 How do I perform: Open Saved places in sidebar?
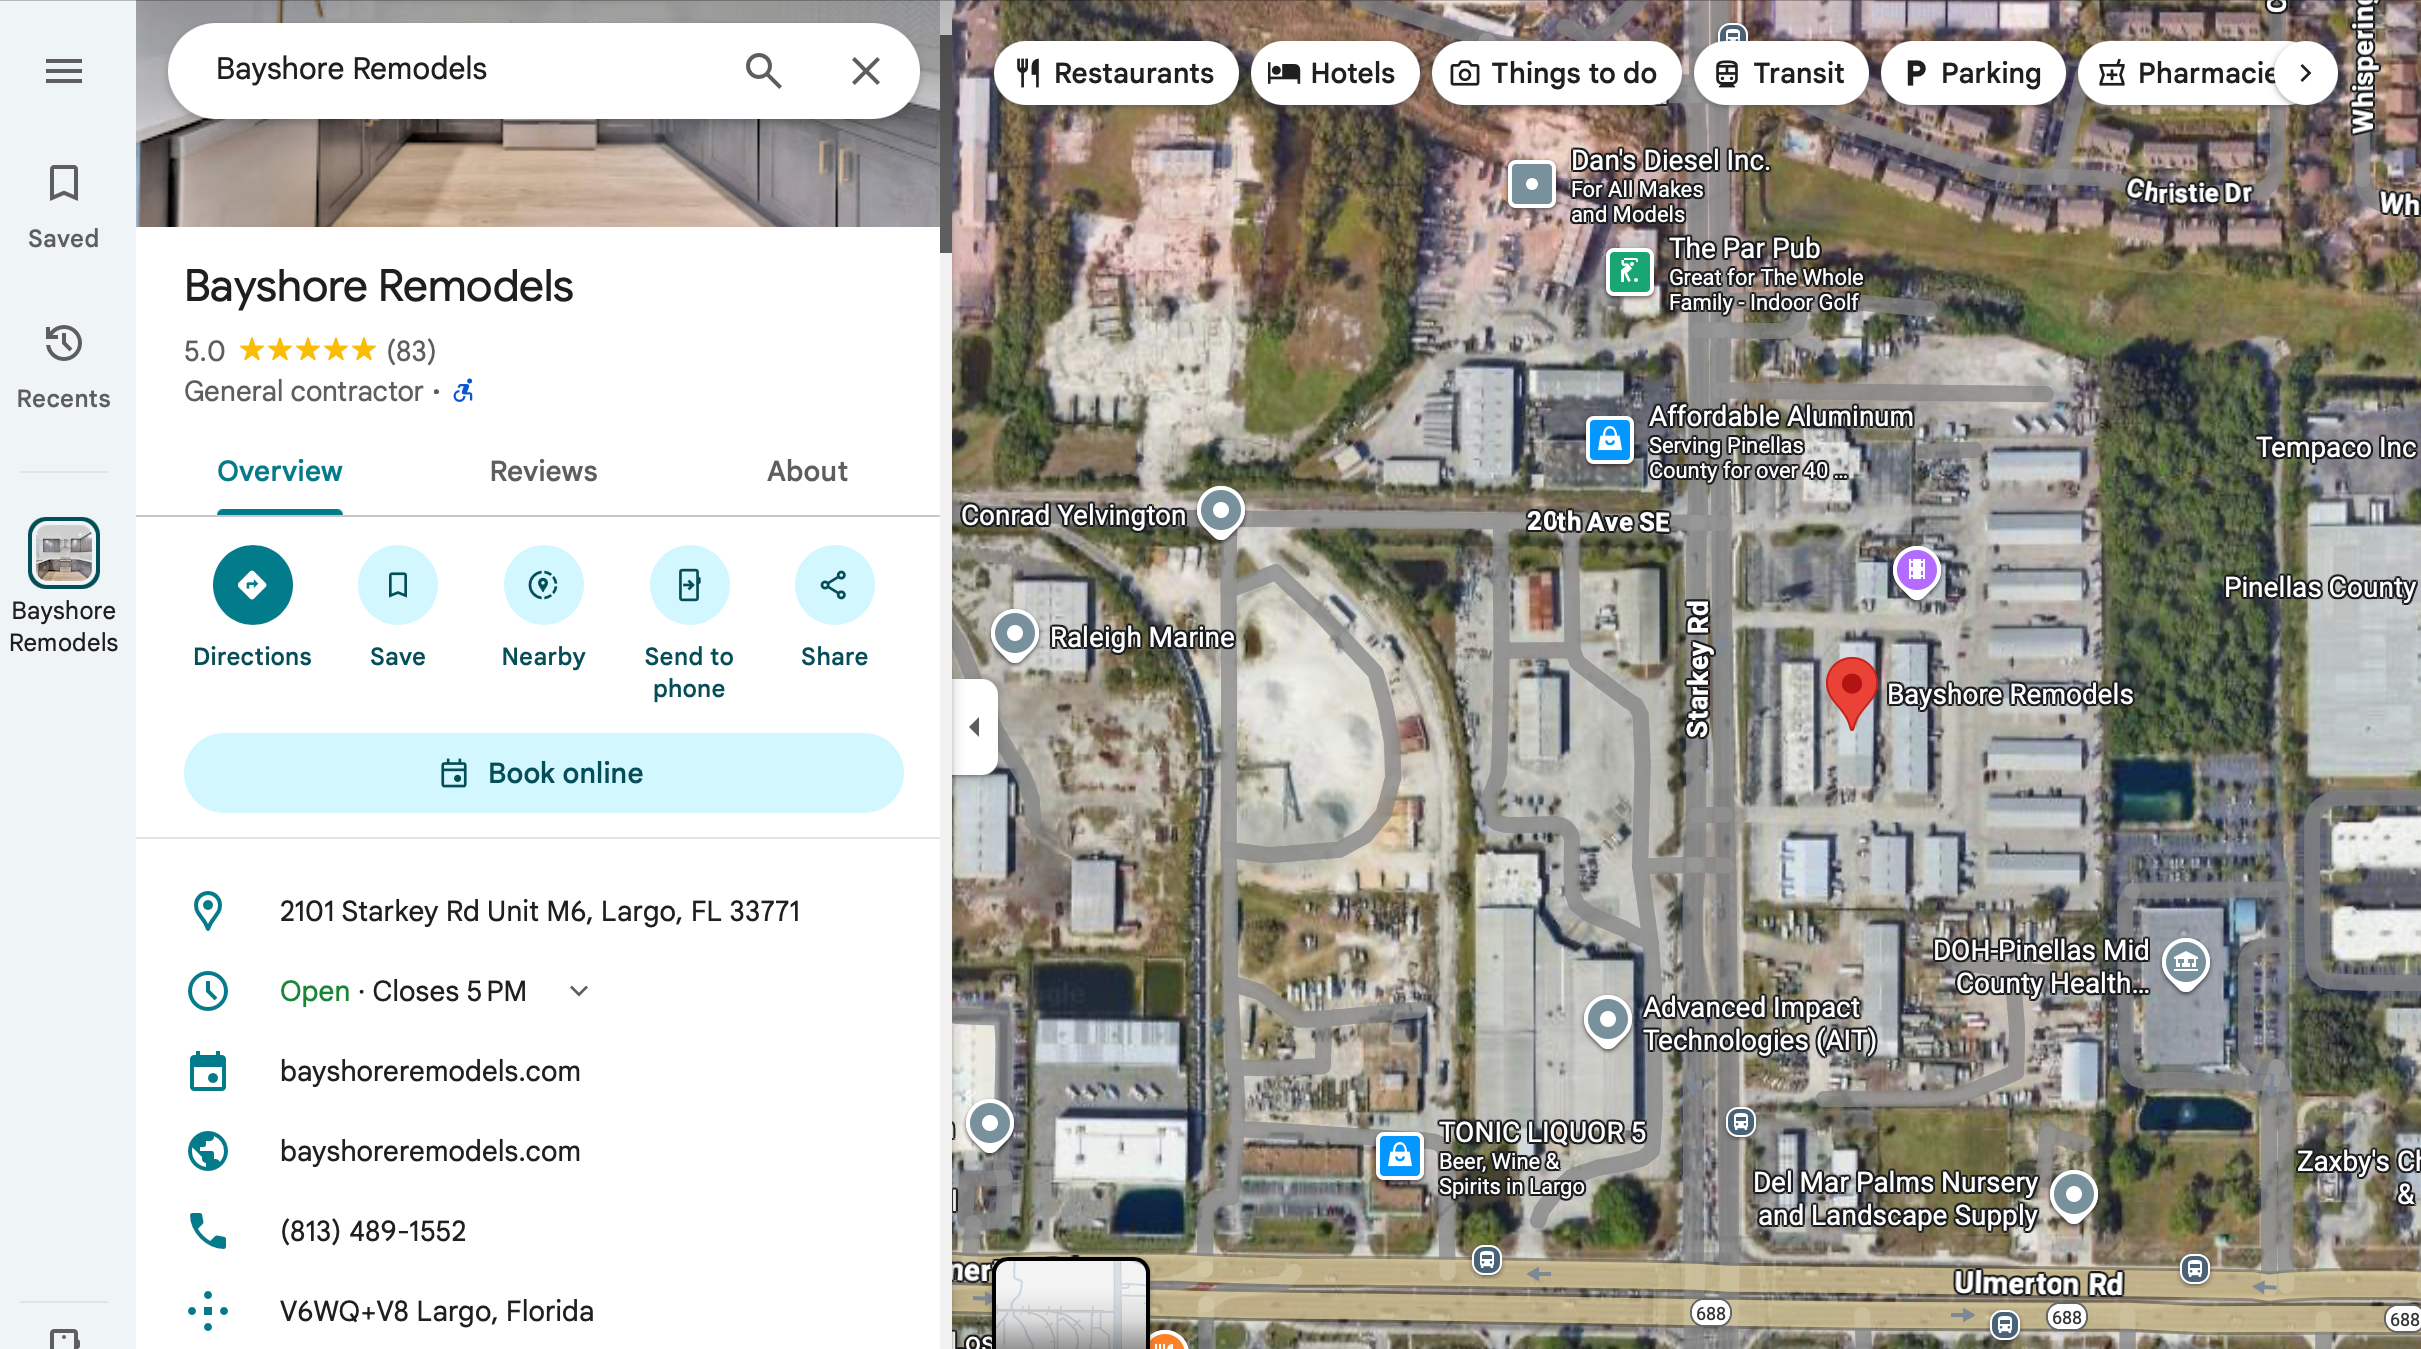(63, 207)
